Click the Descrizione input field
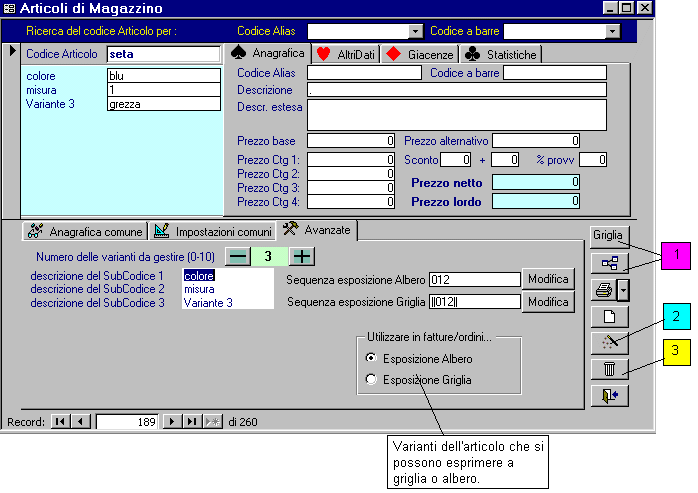 457,90
